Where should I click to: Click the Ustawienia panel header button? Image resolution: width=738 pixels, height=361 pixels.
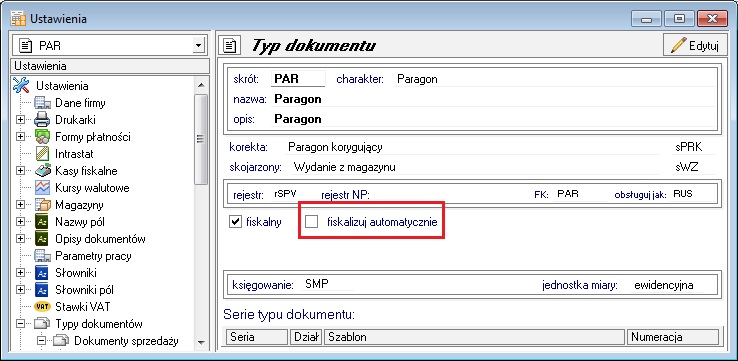[x=110, y=66]
